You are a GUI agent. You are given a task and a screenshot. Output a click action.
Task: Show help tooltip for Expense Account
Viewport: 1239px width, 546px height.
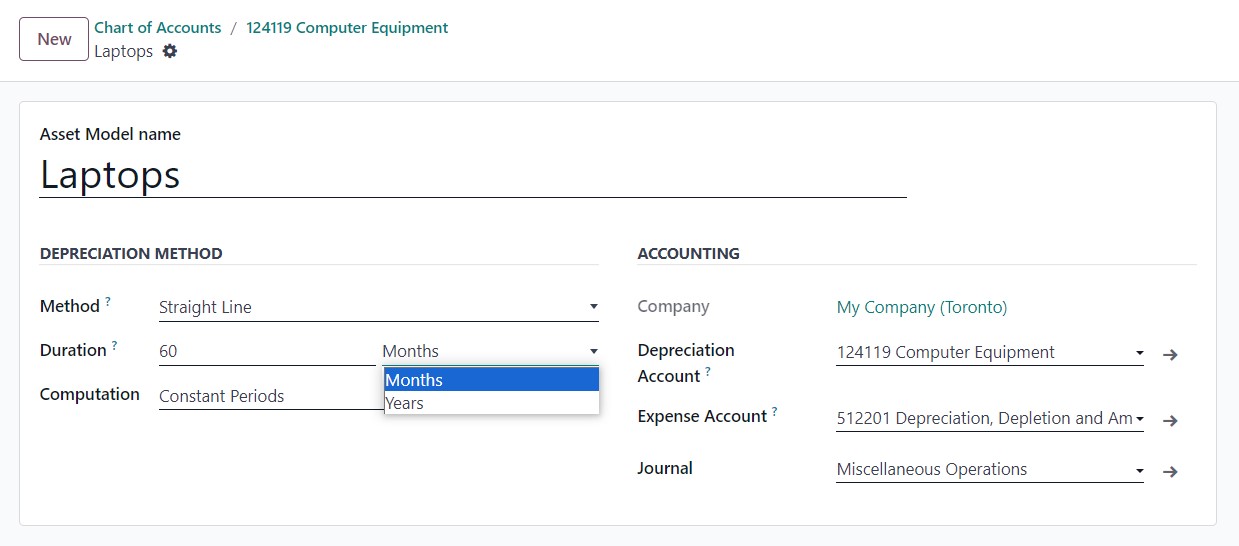coord(775,411)
